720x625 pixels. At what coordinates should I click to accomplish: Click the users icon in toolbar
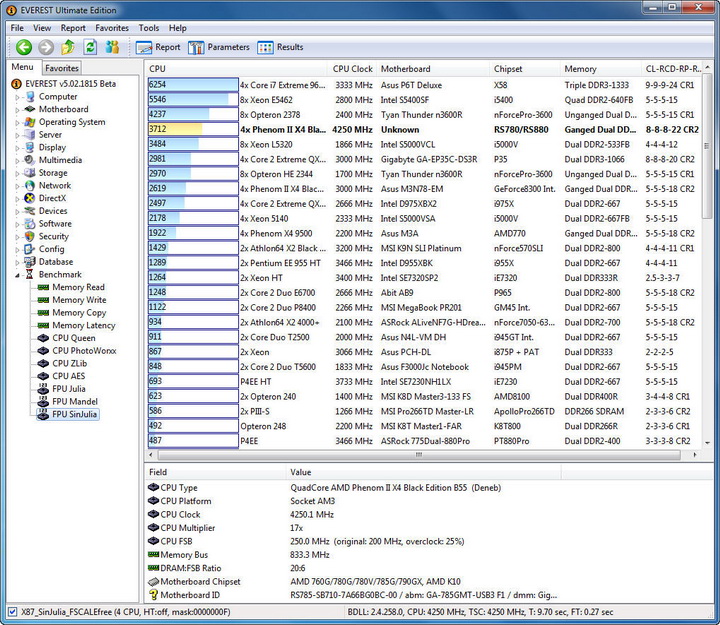pyautogui.click(x=112, y=47)
